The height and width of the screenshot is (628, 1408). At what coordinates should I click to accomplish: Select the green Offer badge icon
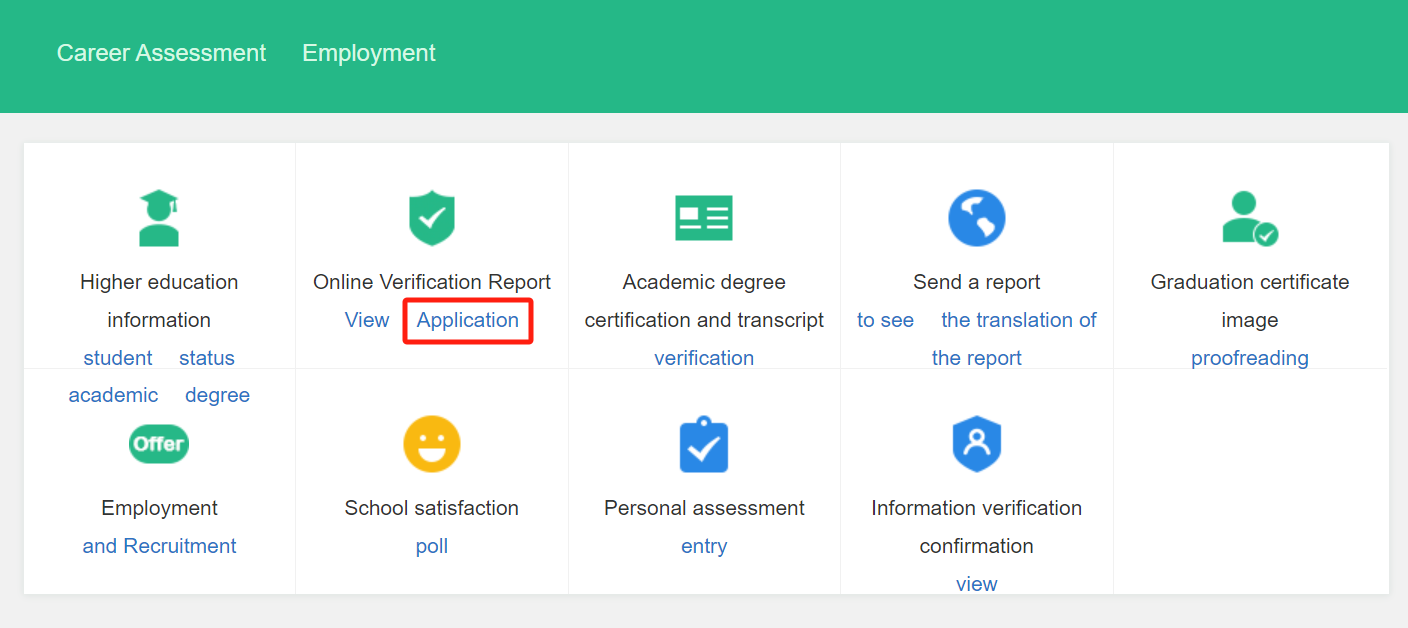coord(159,444)
